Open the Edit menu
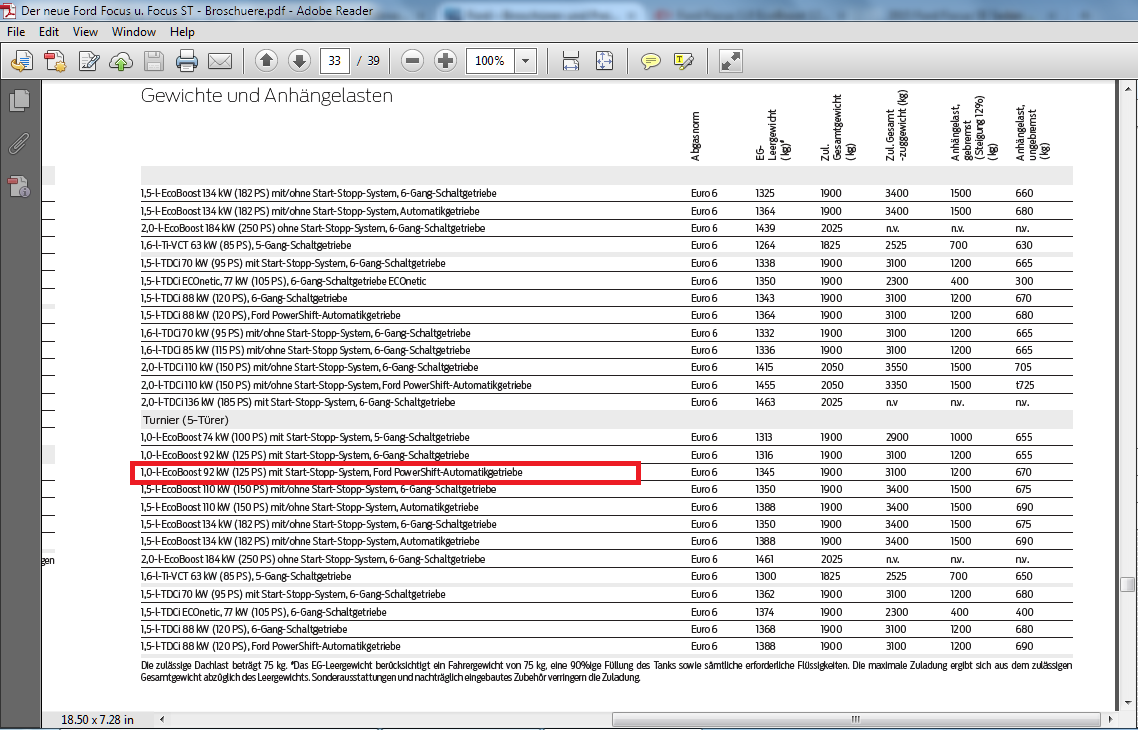1138x730 pixels. click(x=49, y=32)
